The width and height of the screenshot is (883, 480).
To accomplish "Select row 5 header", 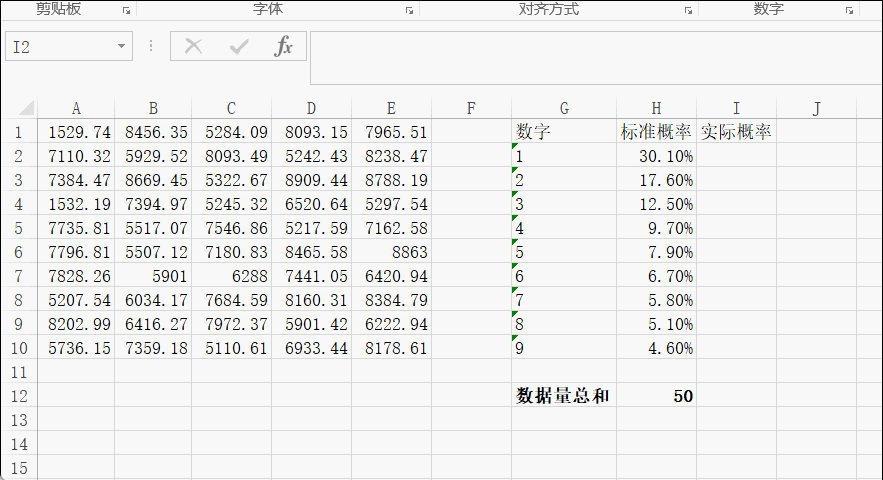I will pos(19,228).
